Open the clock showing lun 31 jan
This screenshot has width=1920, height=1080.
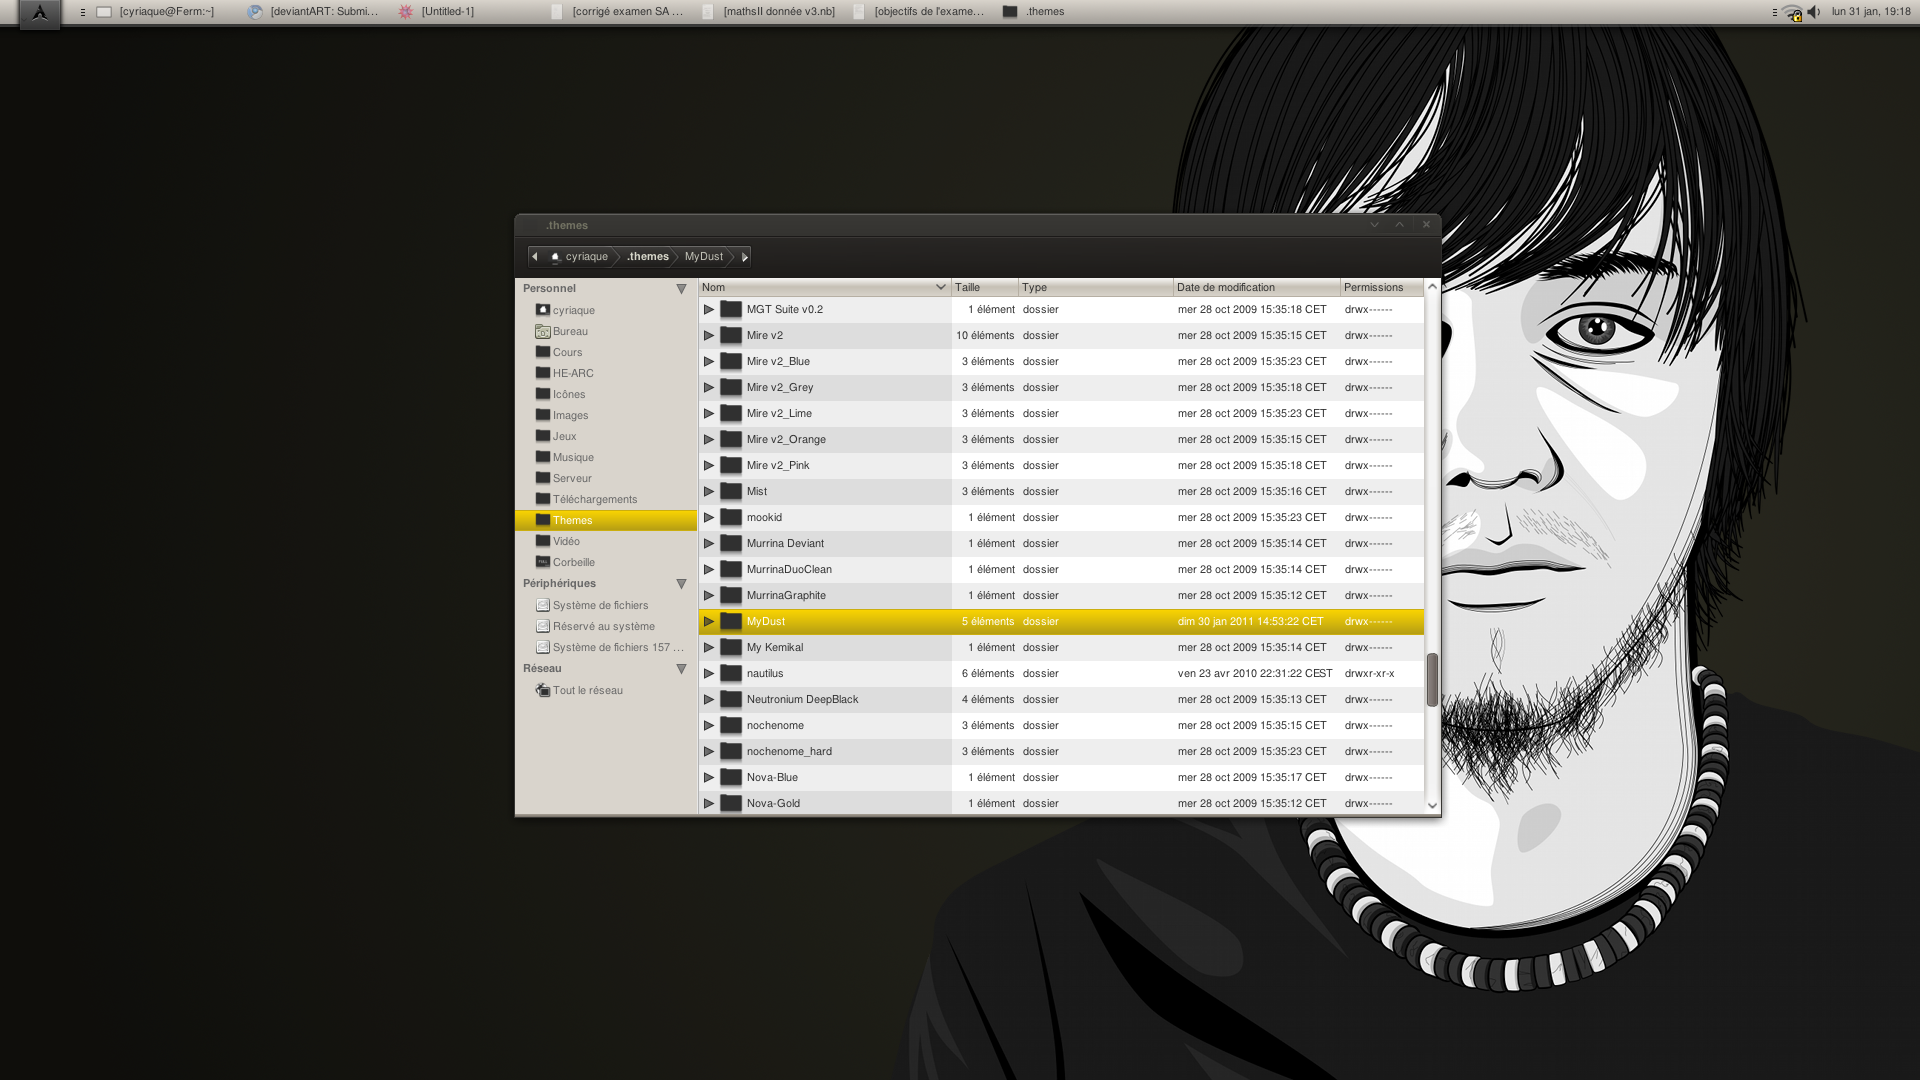click(1871, 12)
